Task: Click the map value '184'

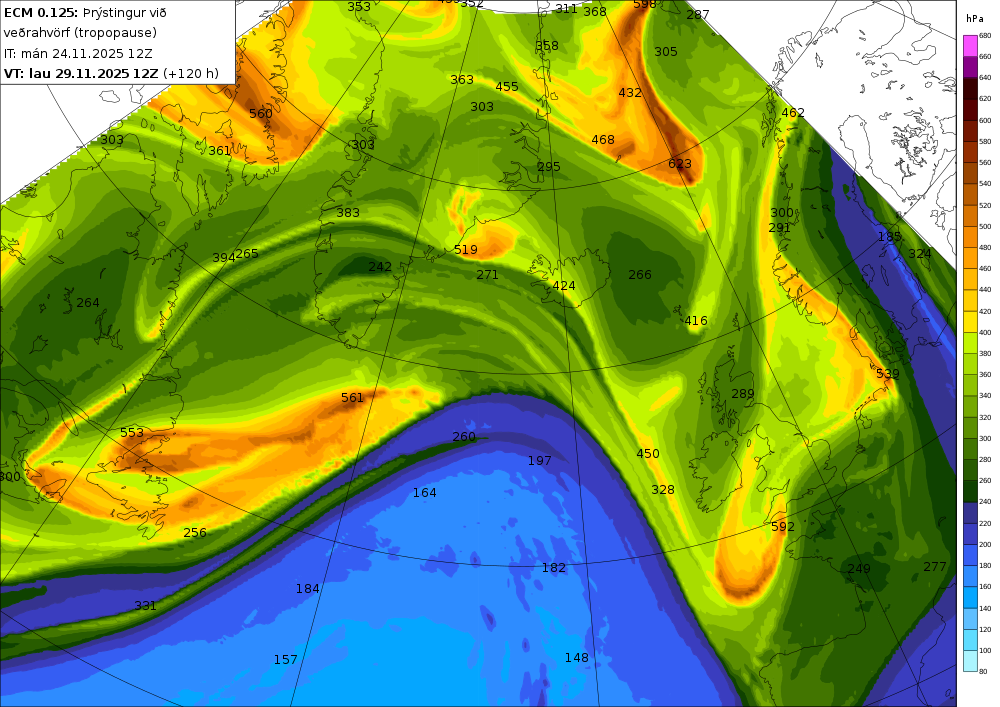Action: [x=307, y=588]
